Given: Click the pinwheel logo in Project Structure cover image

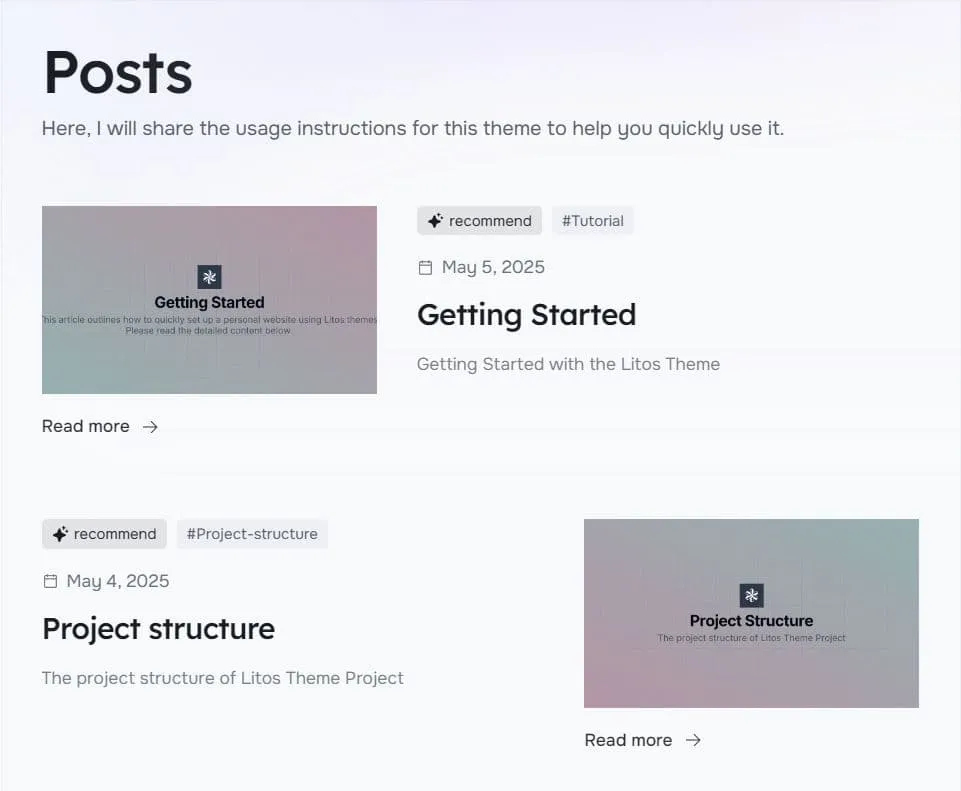Looking at the screenshot, I should [751, 596].
